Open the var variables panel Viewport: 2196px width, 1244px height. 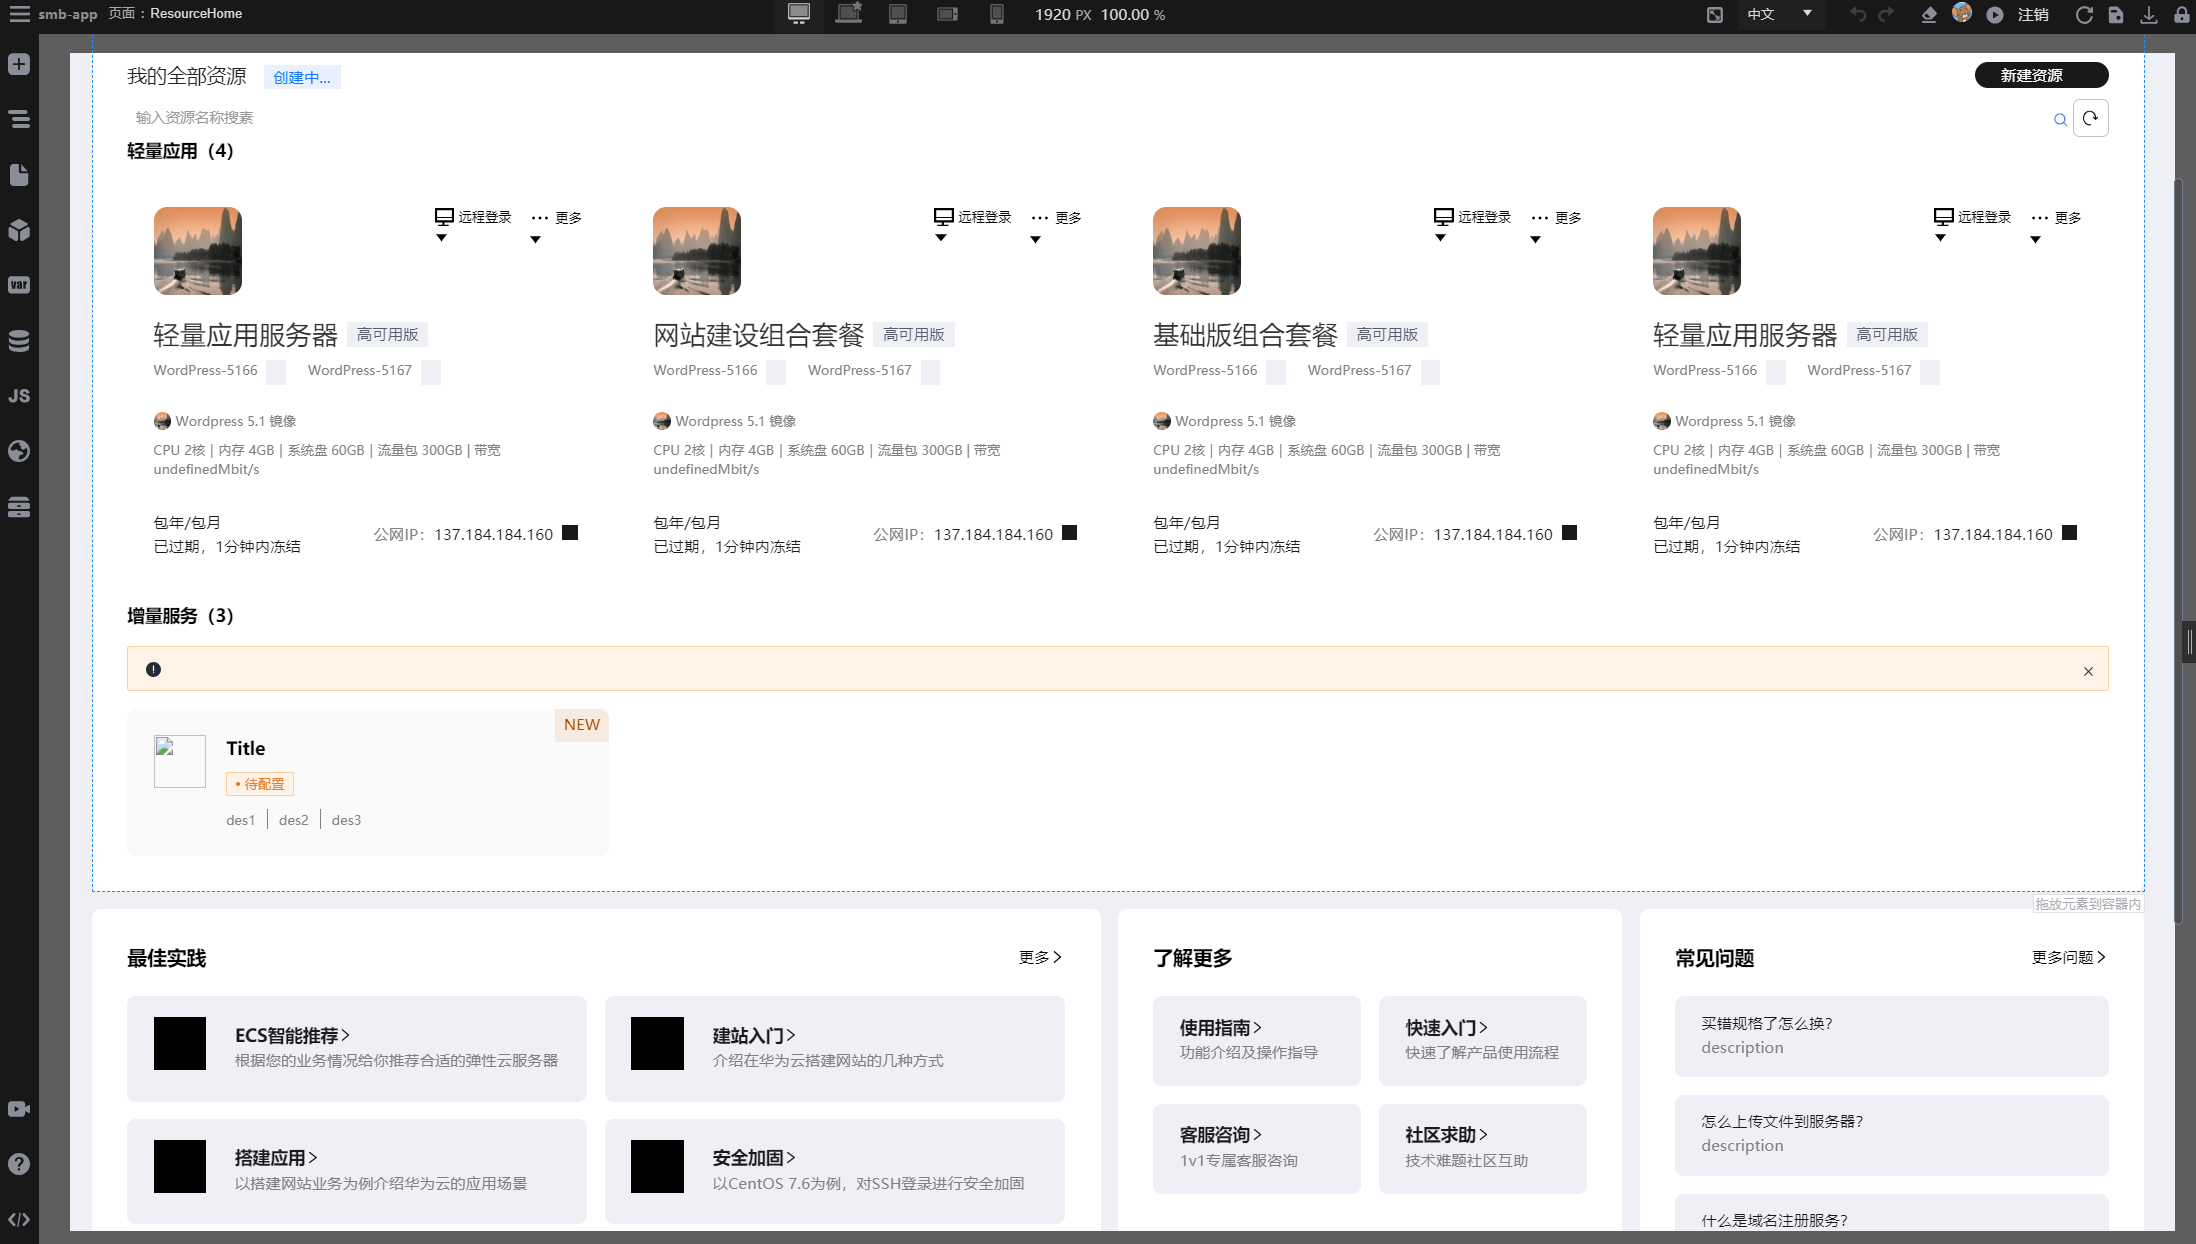tap(19, 285)
